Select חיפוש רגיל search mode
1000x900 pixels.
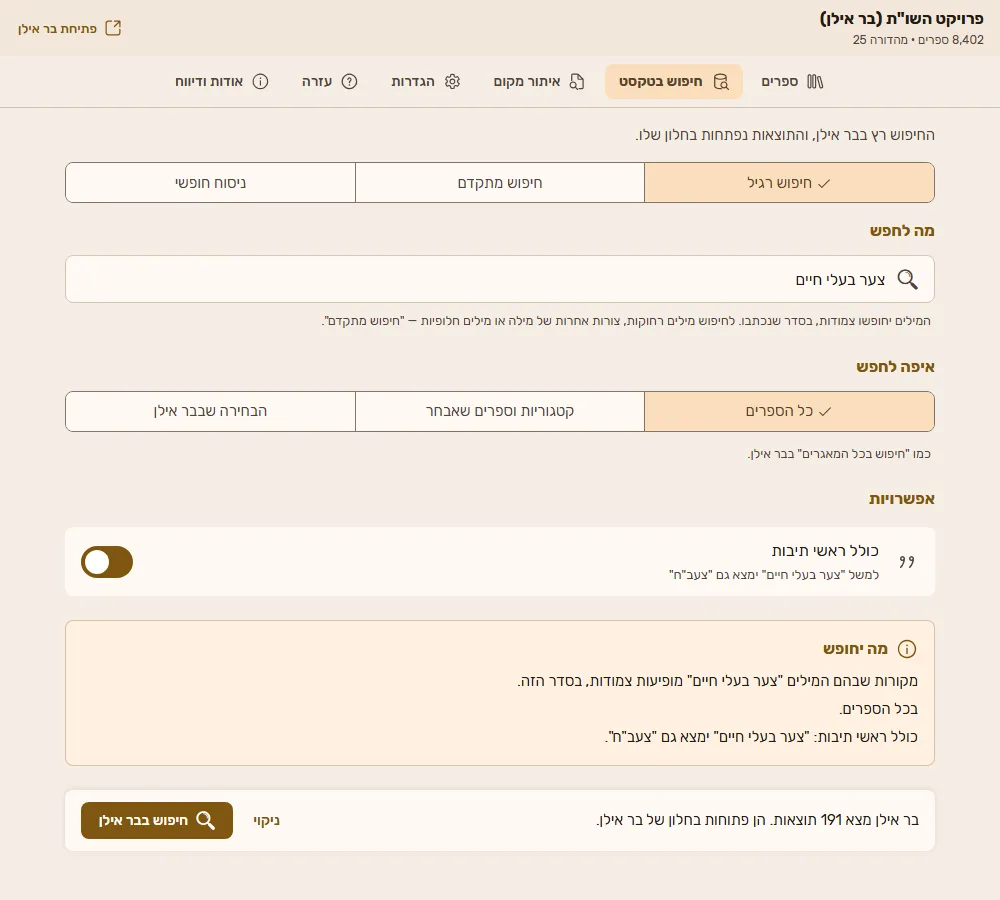pyautogui.click(x=790, y=183)
